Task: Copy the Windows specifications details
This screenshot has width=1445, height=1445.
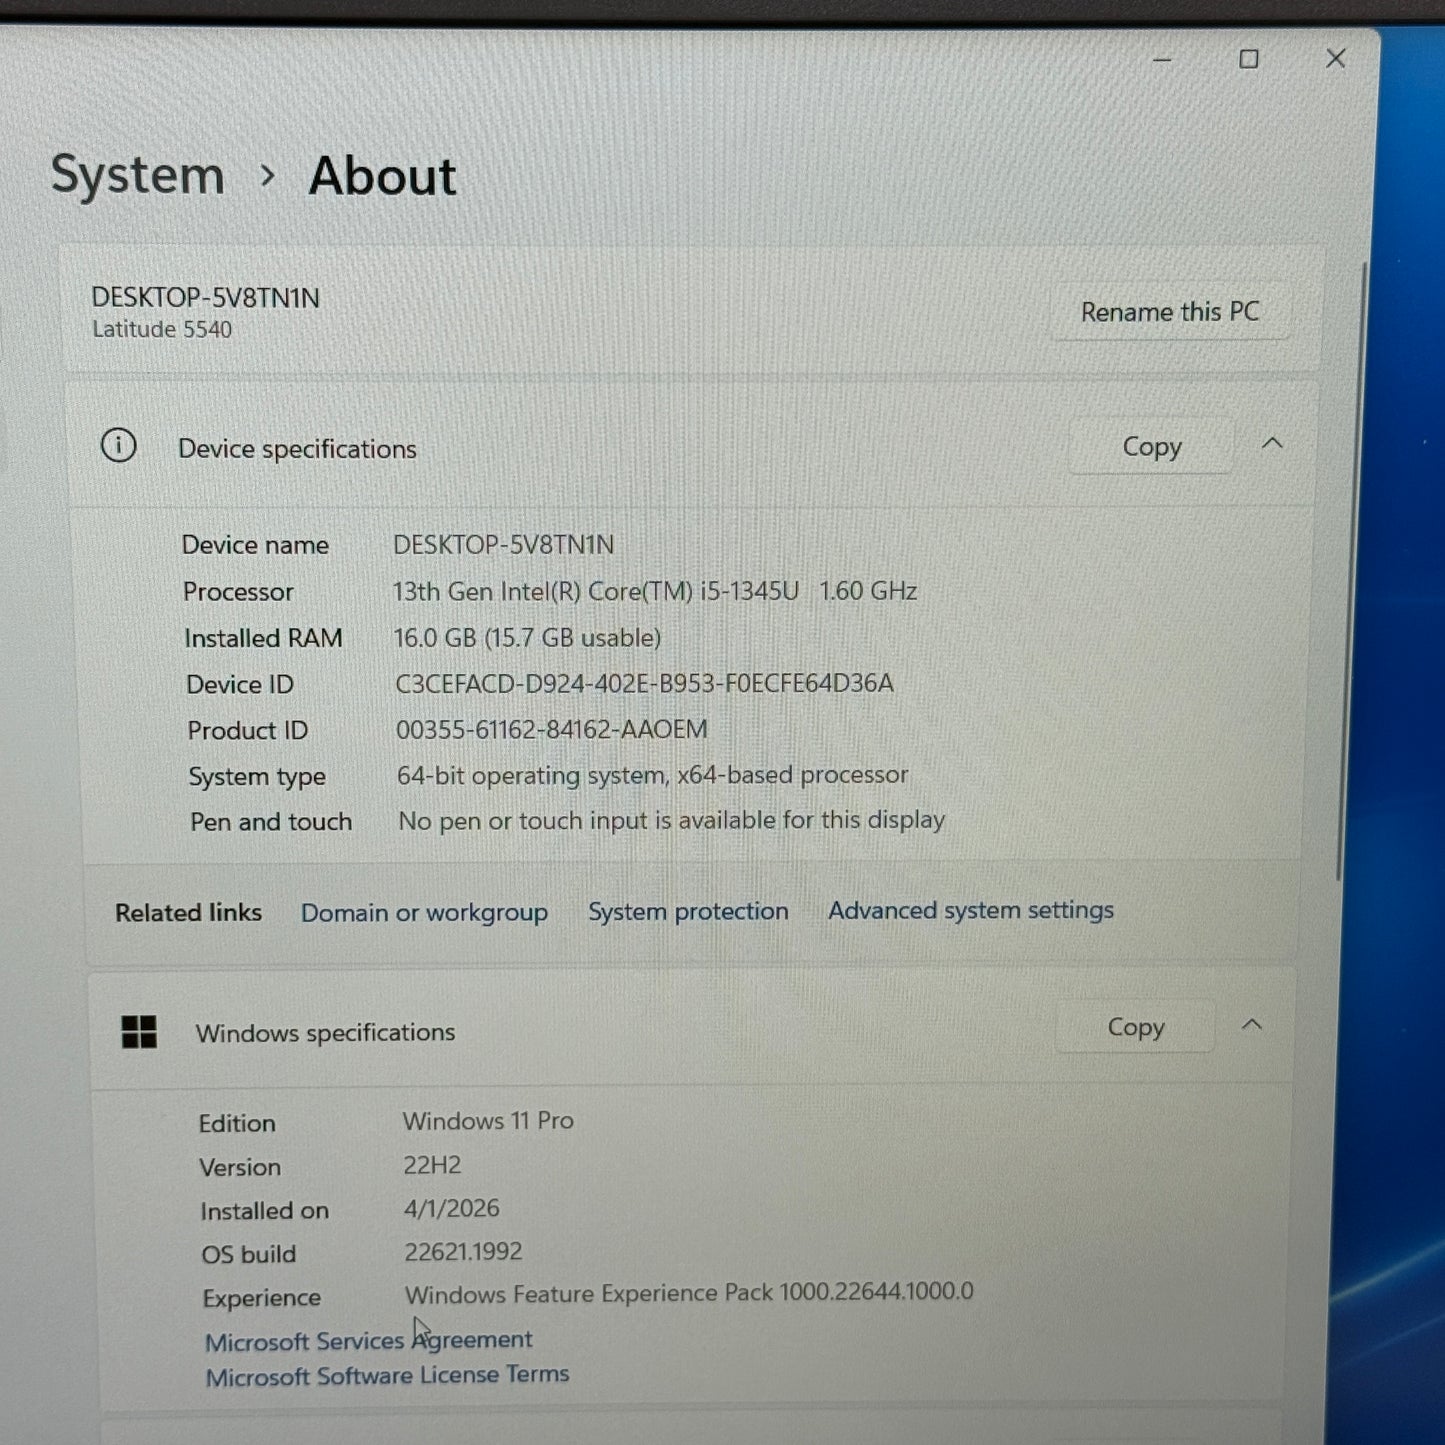Action: [x=1135, y=1026]
